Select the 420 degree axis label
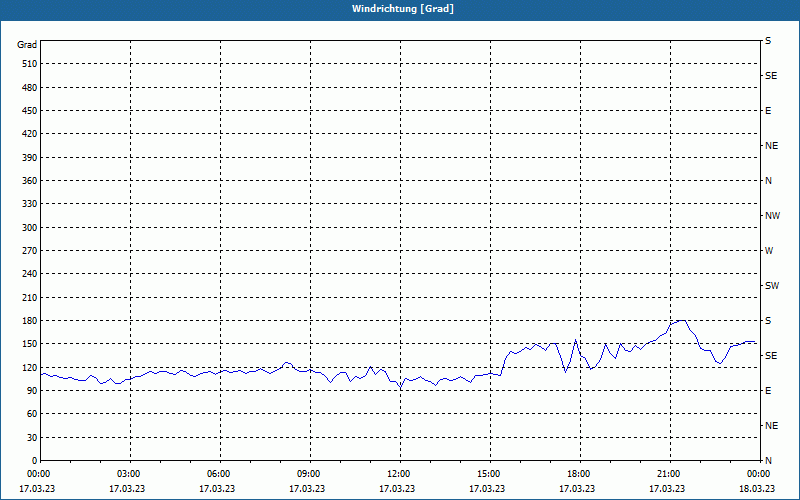Screen dimensions: 800x500 point(30,134)
